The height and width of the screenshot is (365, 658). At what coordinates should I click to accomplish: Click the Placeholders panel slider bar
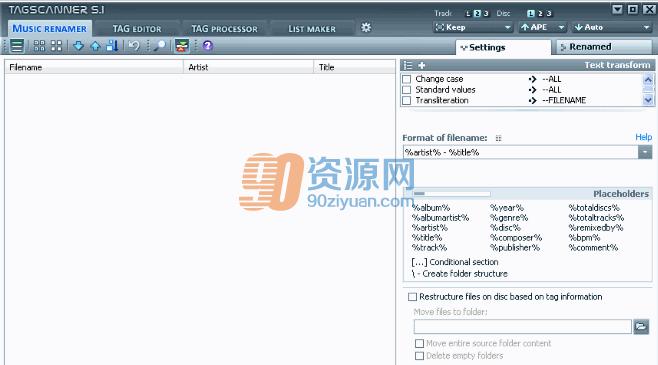pyautogui.click(x=451, y=194)
